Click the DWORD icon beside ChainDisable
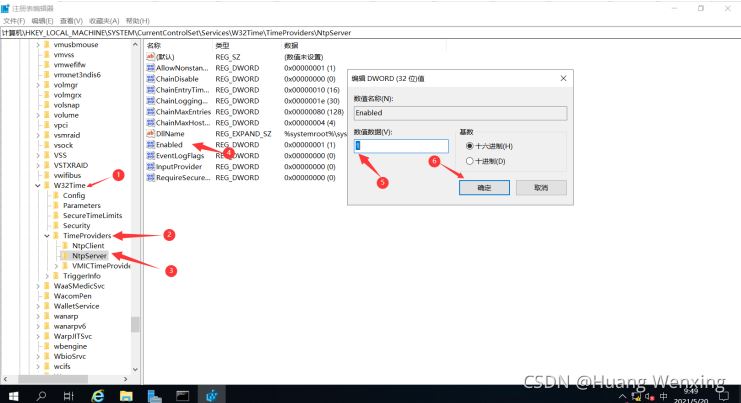Viewport: 741px width, 403px height. (x=150, y=79)
